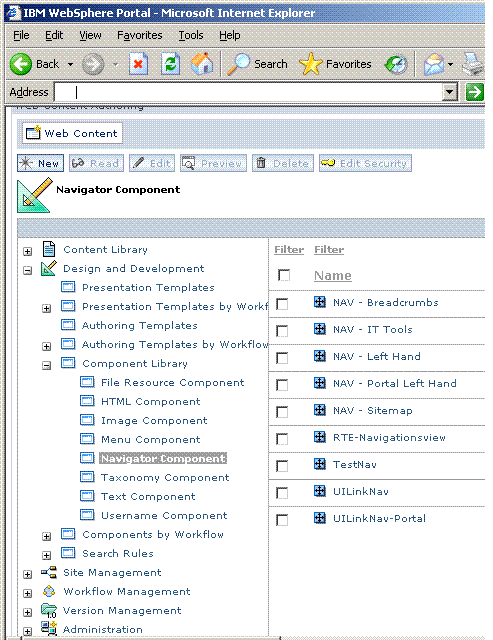Check the RTE-Navigationsview checkbox
This screenshot has height=640, width=493.
click(x=282, y=439)
